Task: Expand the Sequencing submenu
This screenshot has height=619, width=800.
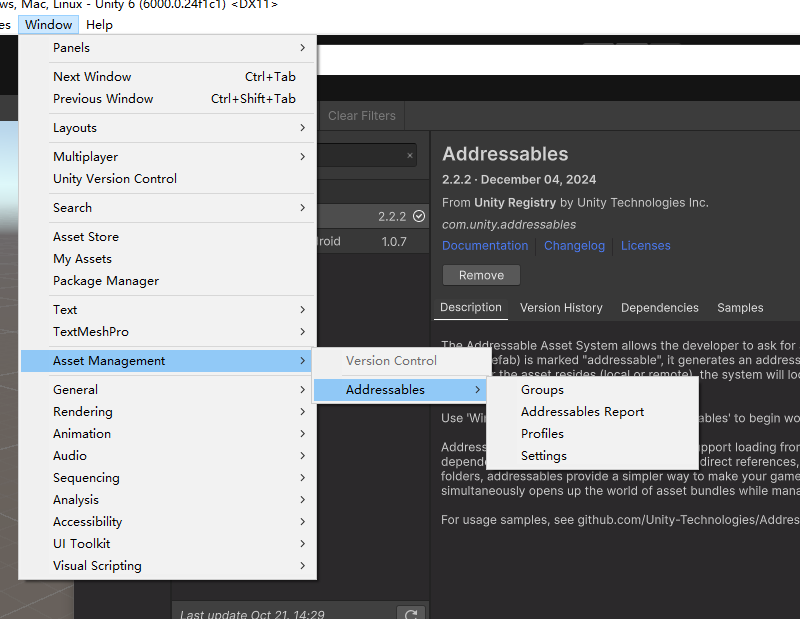Action: 167,478
